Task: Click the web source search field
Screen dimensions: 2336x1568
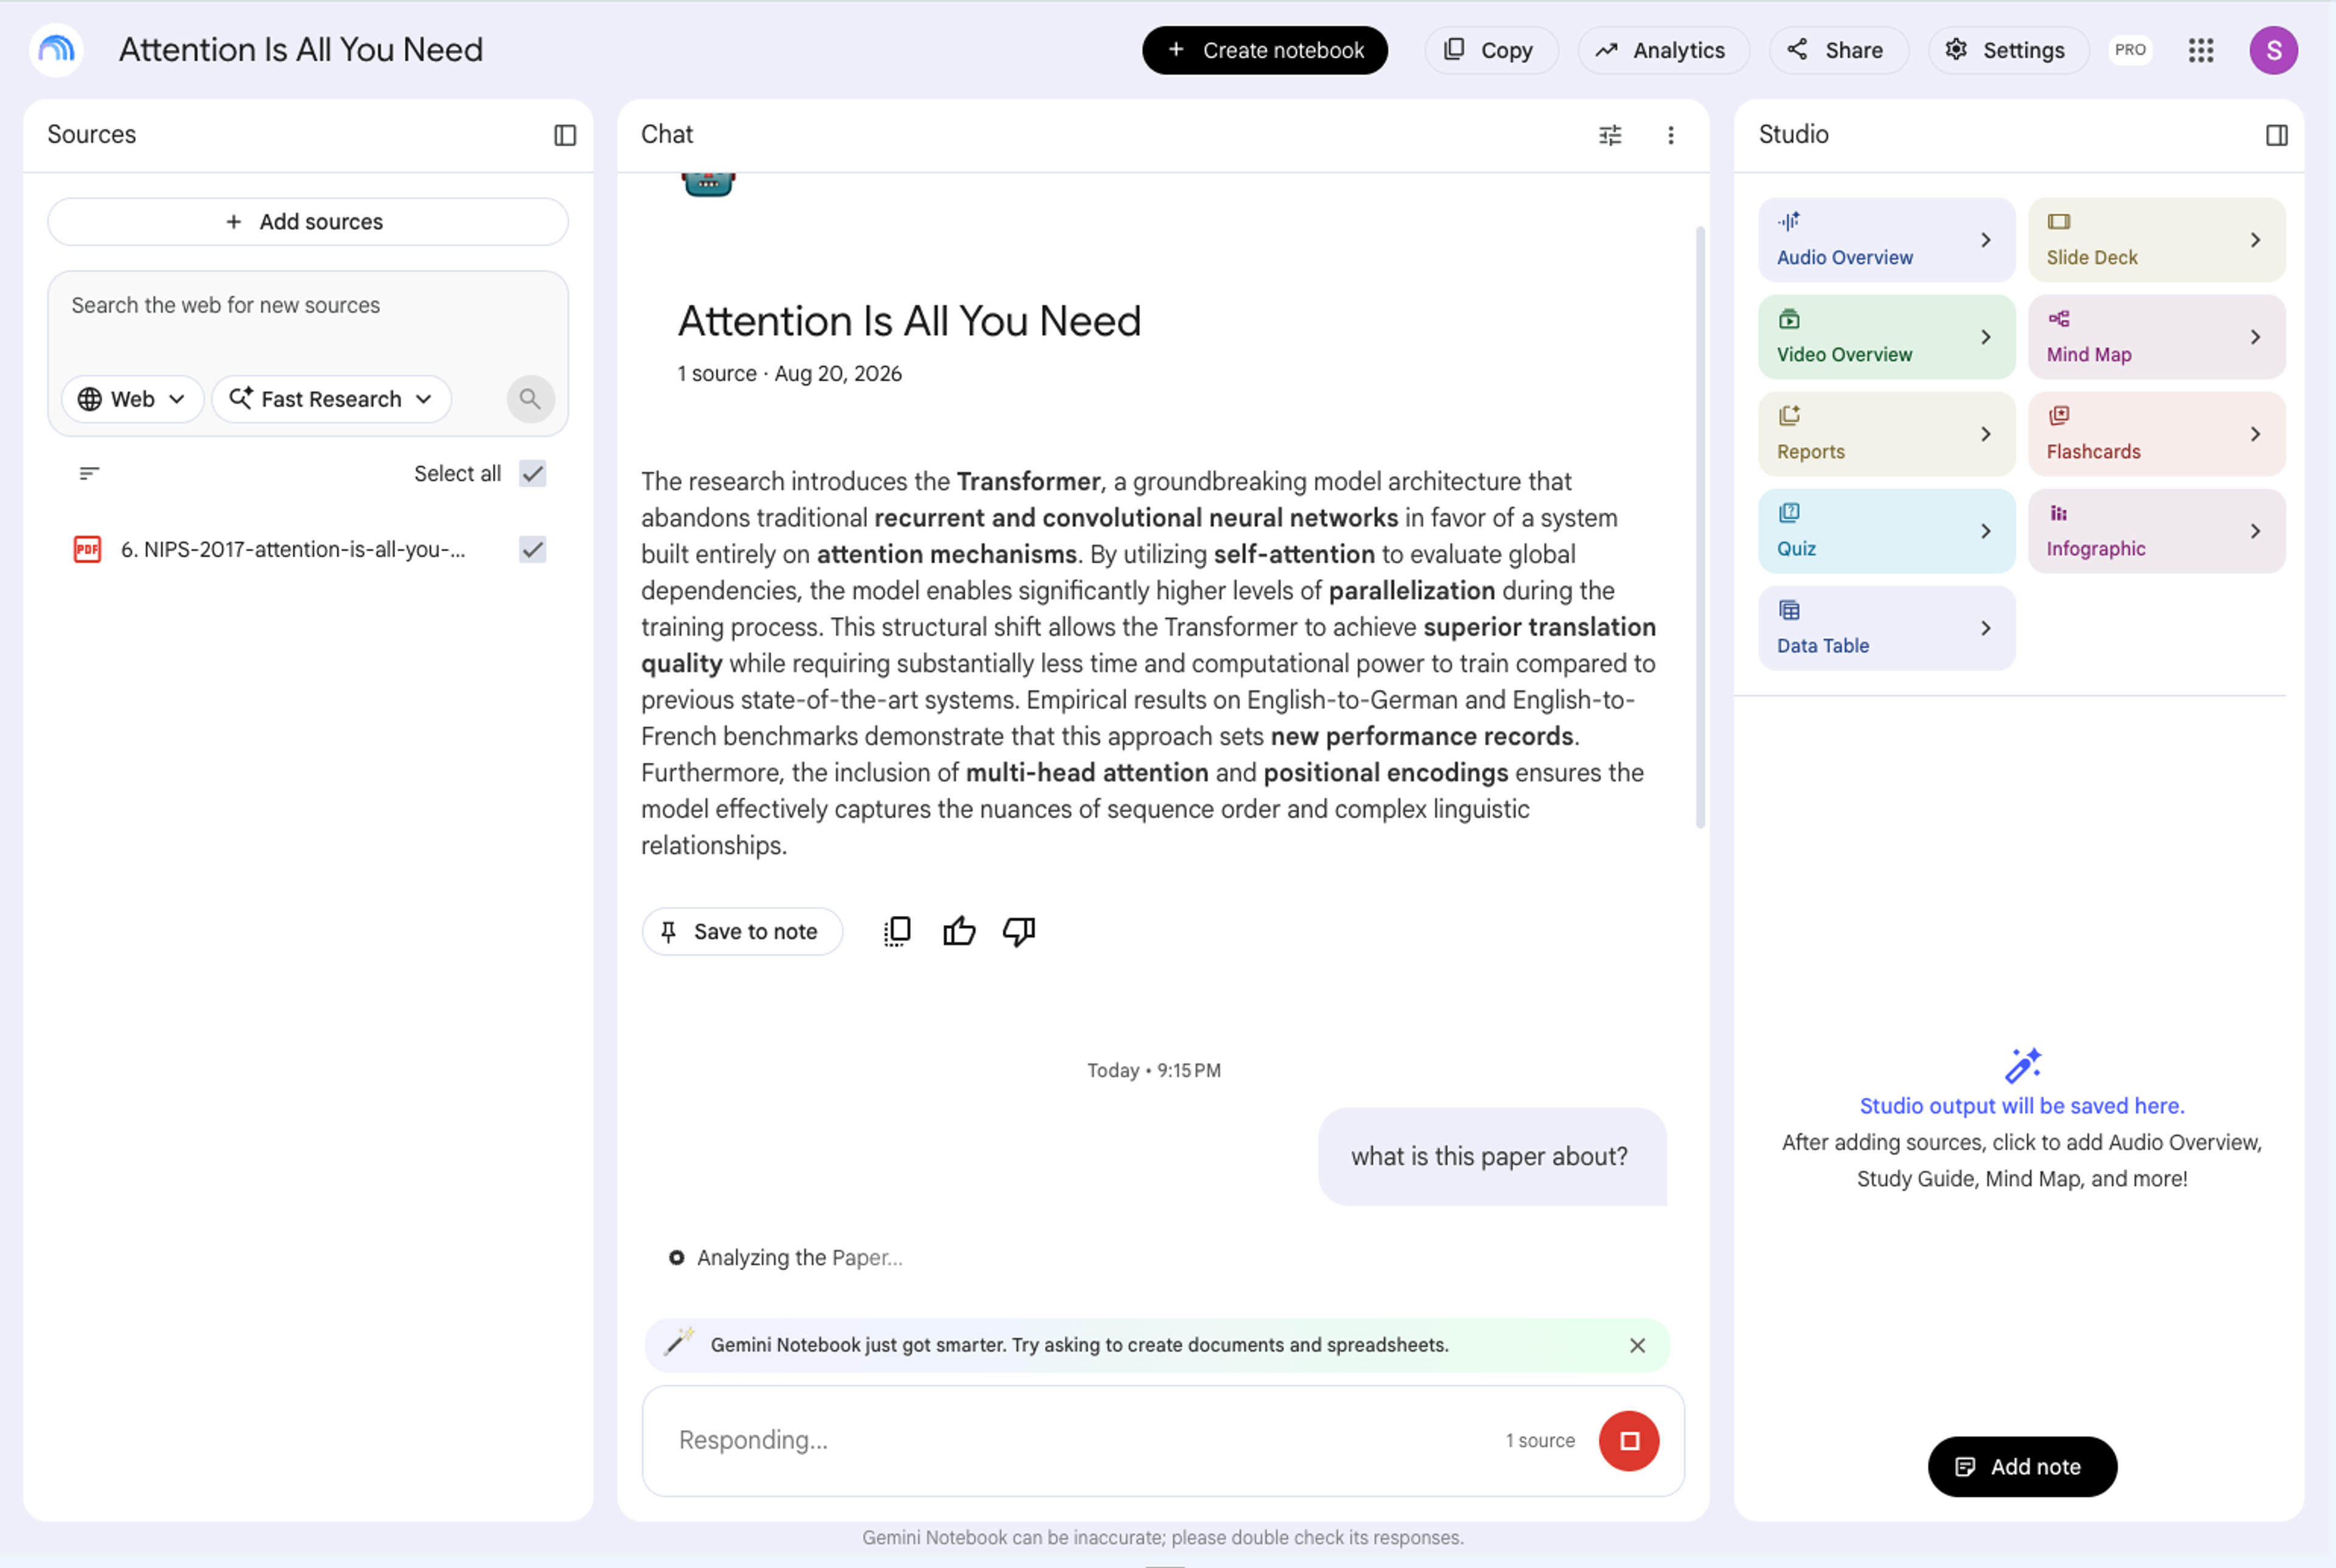Action: pos(307,306)
